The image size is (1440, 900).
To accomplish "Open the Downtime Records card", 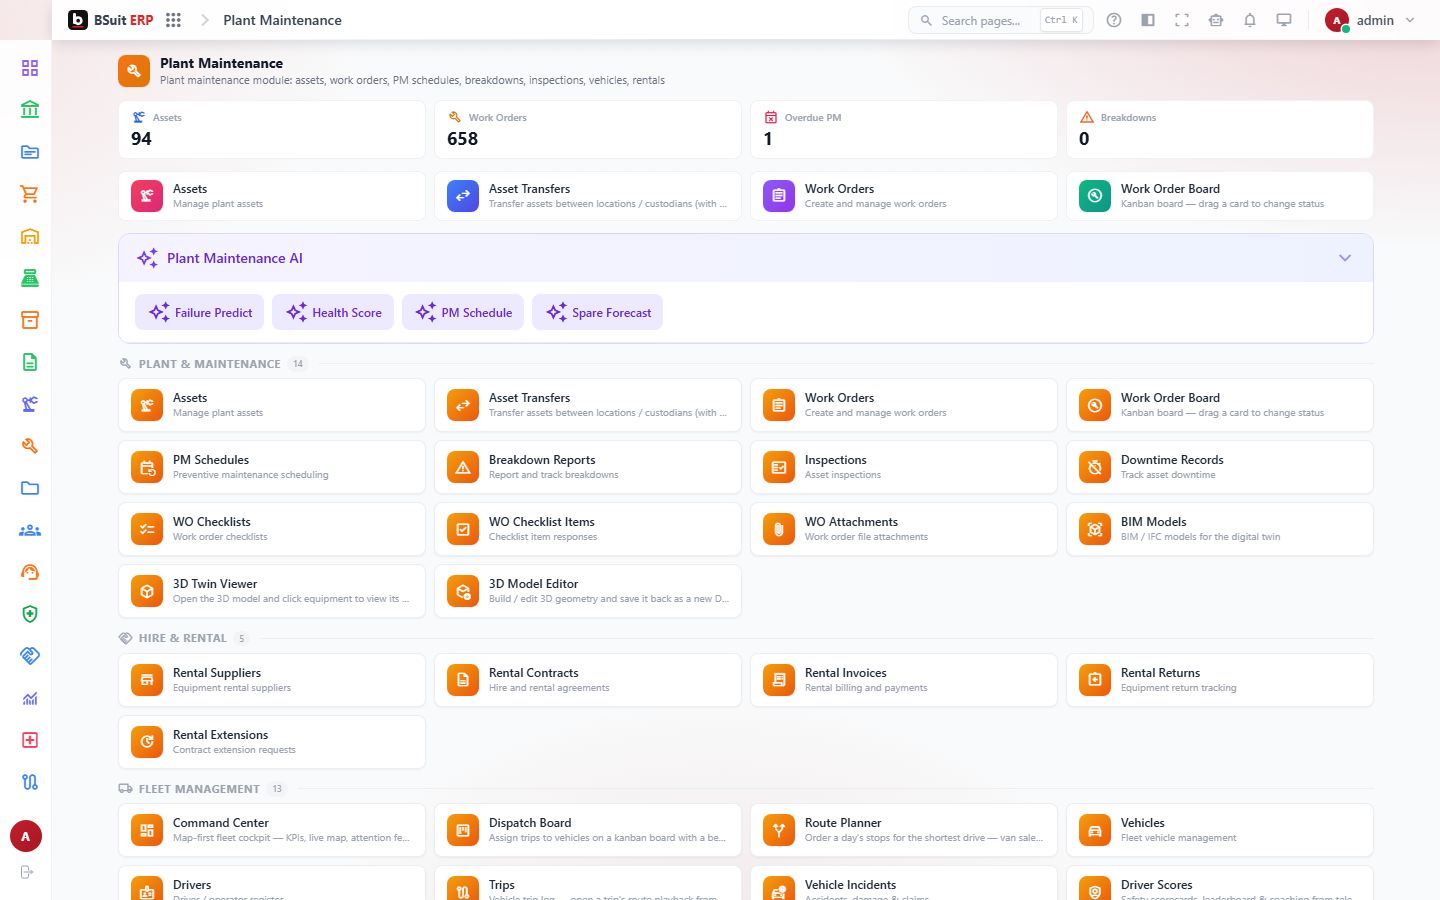I will [x=1220, y=467].
